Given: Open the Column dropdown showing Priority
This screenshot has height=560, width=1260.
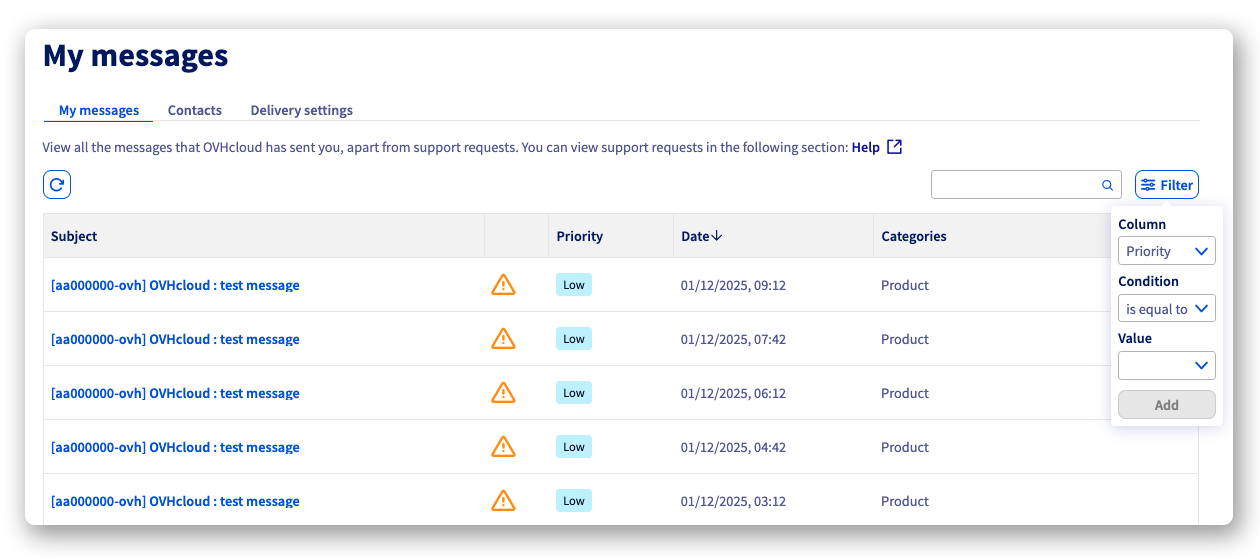Looking at the screenshot, I should [x=1166, y=252].
